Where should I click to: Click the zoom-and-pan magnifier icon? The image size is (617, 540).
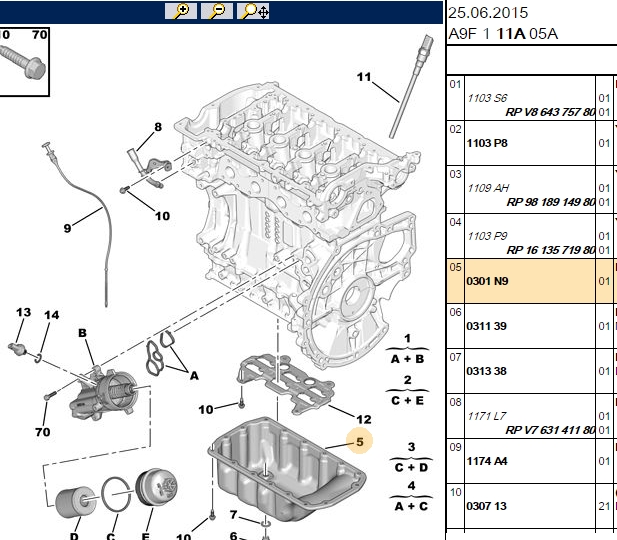pos(253,11)
